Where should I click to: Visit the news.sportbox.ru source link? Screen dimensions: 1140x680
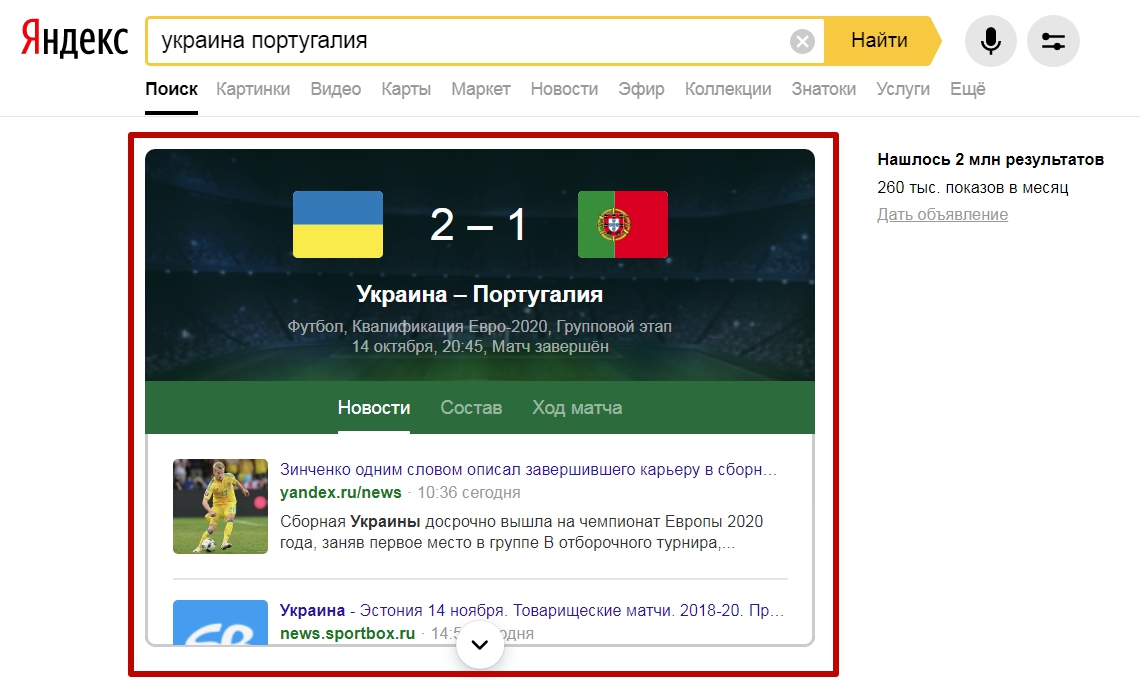[348, 633]
